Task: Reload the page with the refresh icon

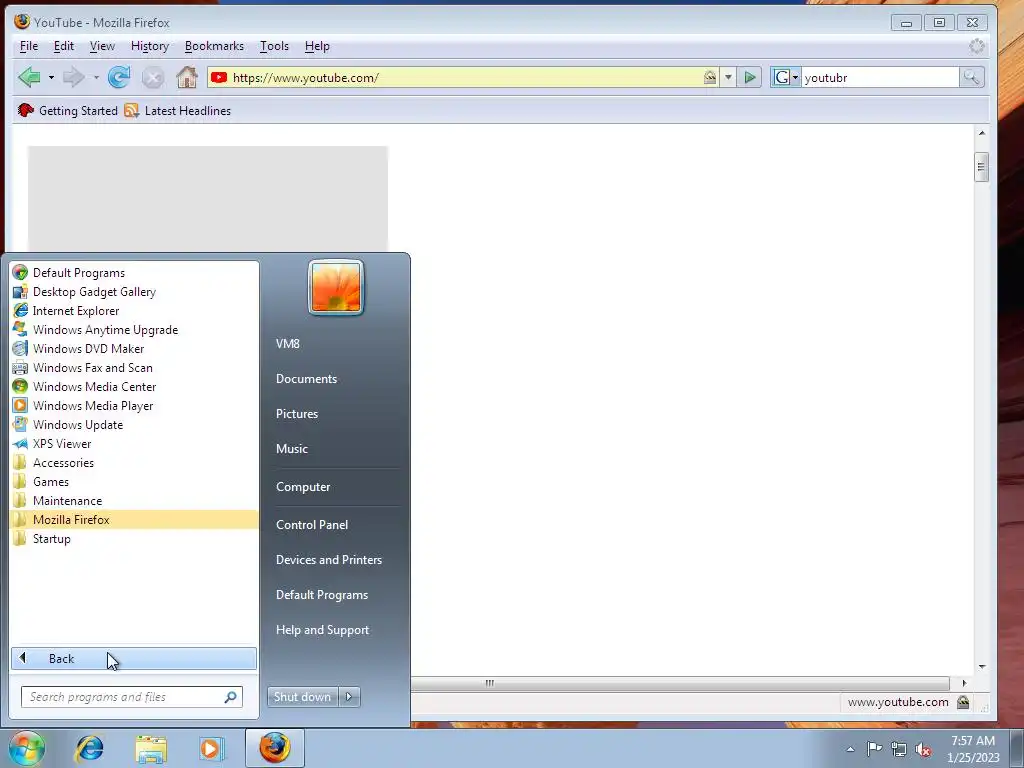Action: pos(119,77)
